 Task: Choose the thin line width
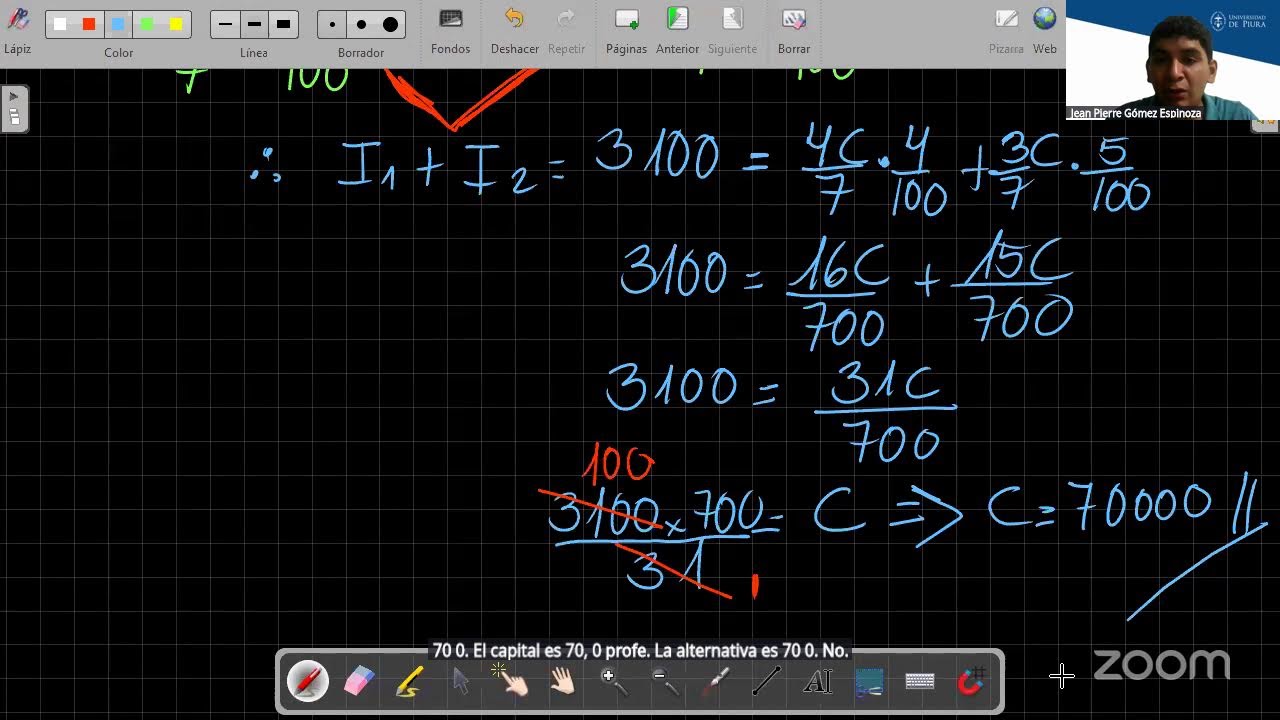(x=225, y=24)
